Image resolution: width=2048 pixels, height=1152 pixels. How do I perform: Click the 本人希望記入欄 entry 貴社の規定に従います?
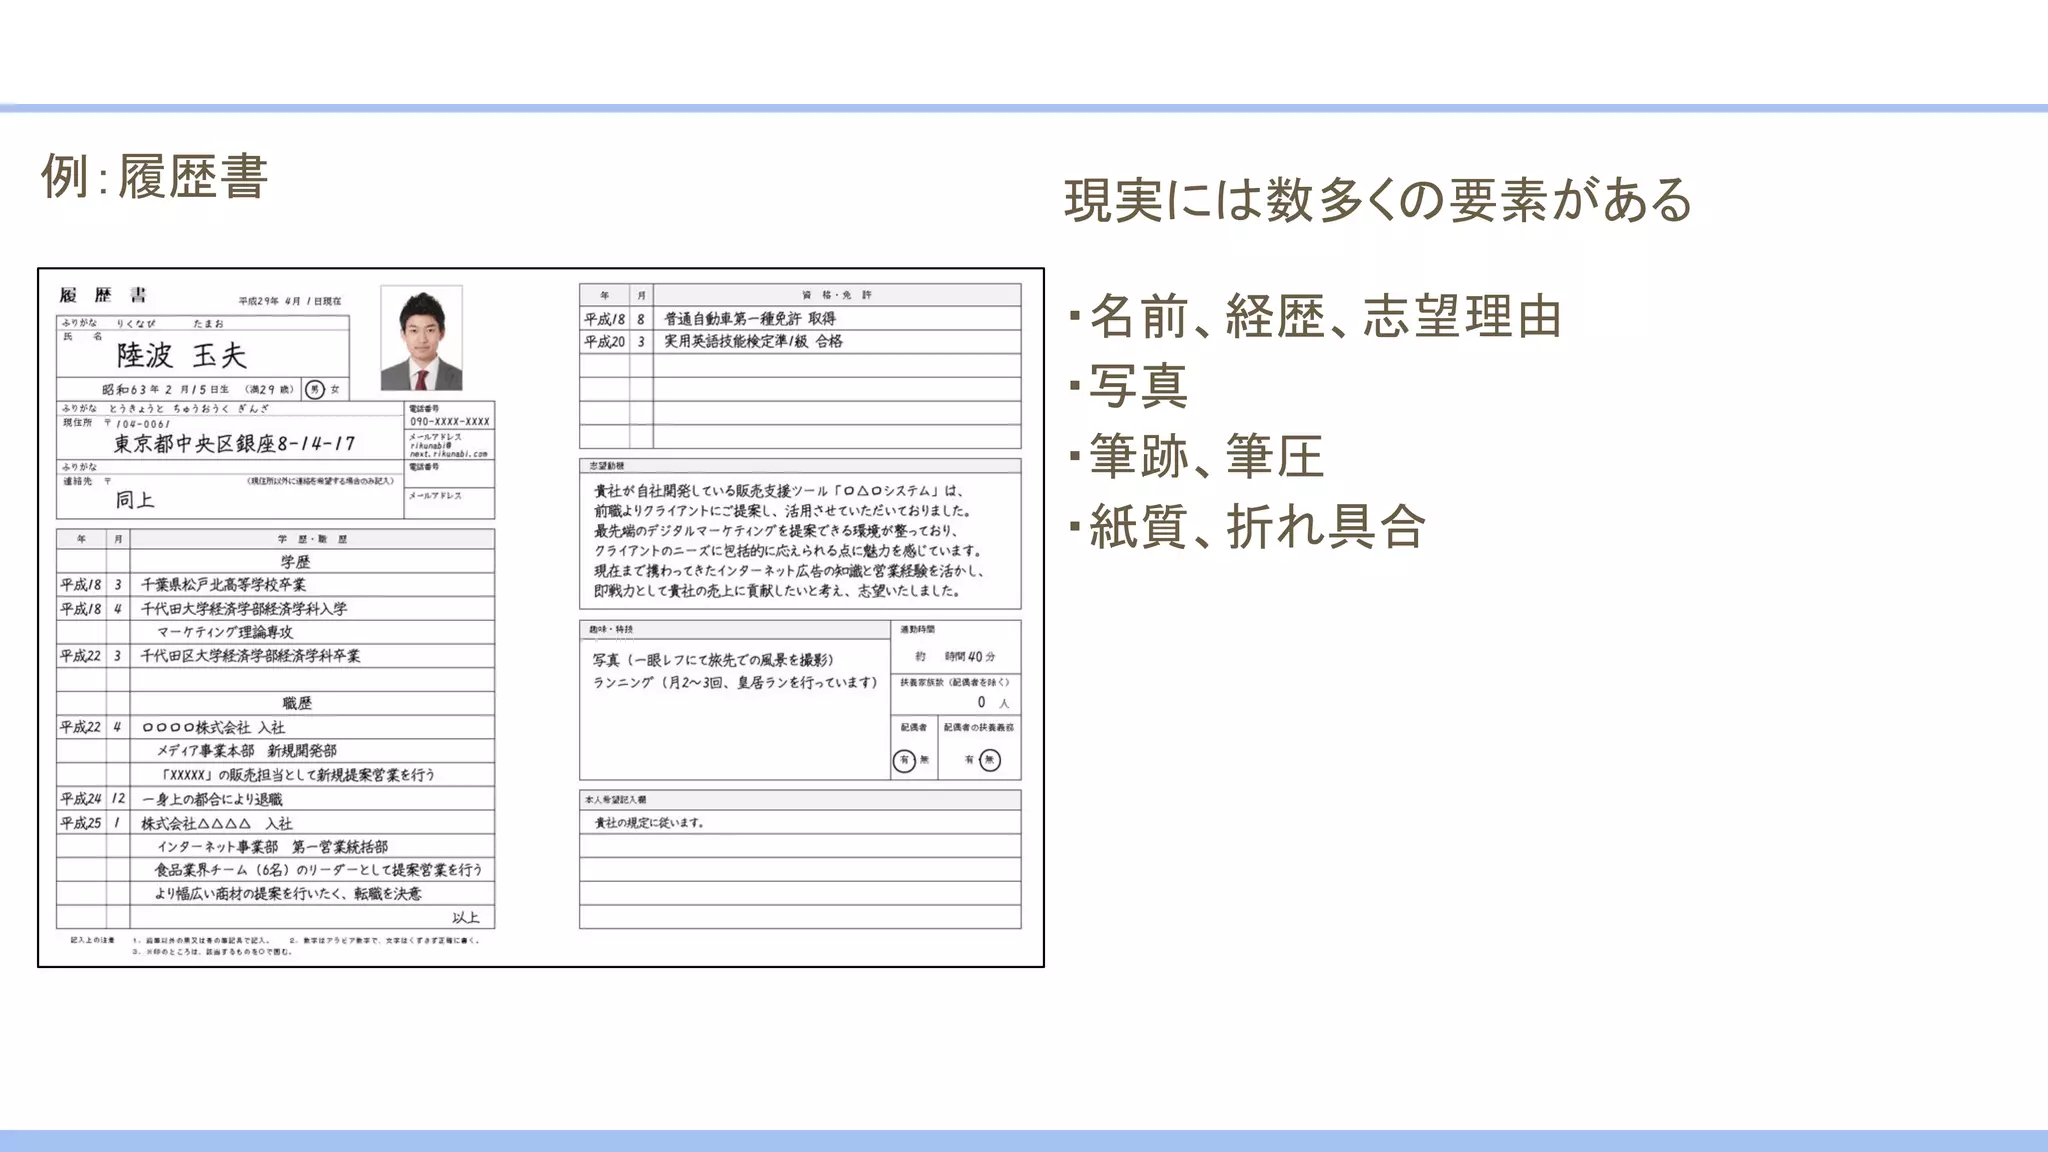pyautogui.click(x=649, y=823)
